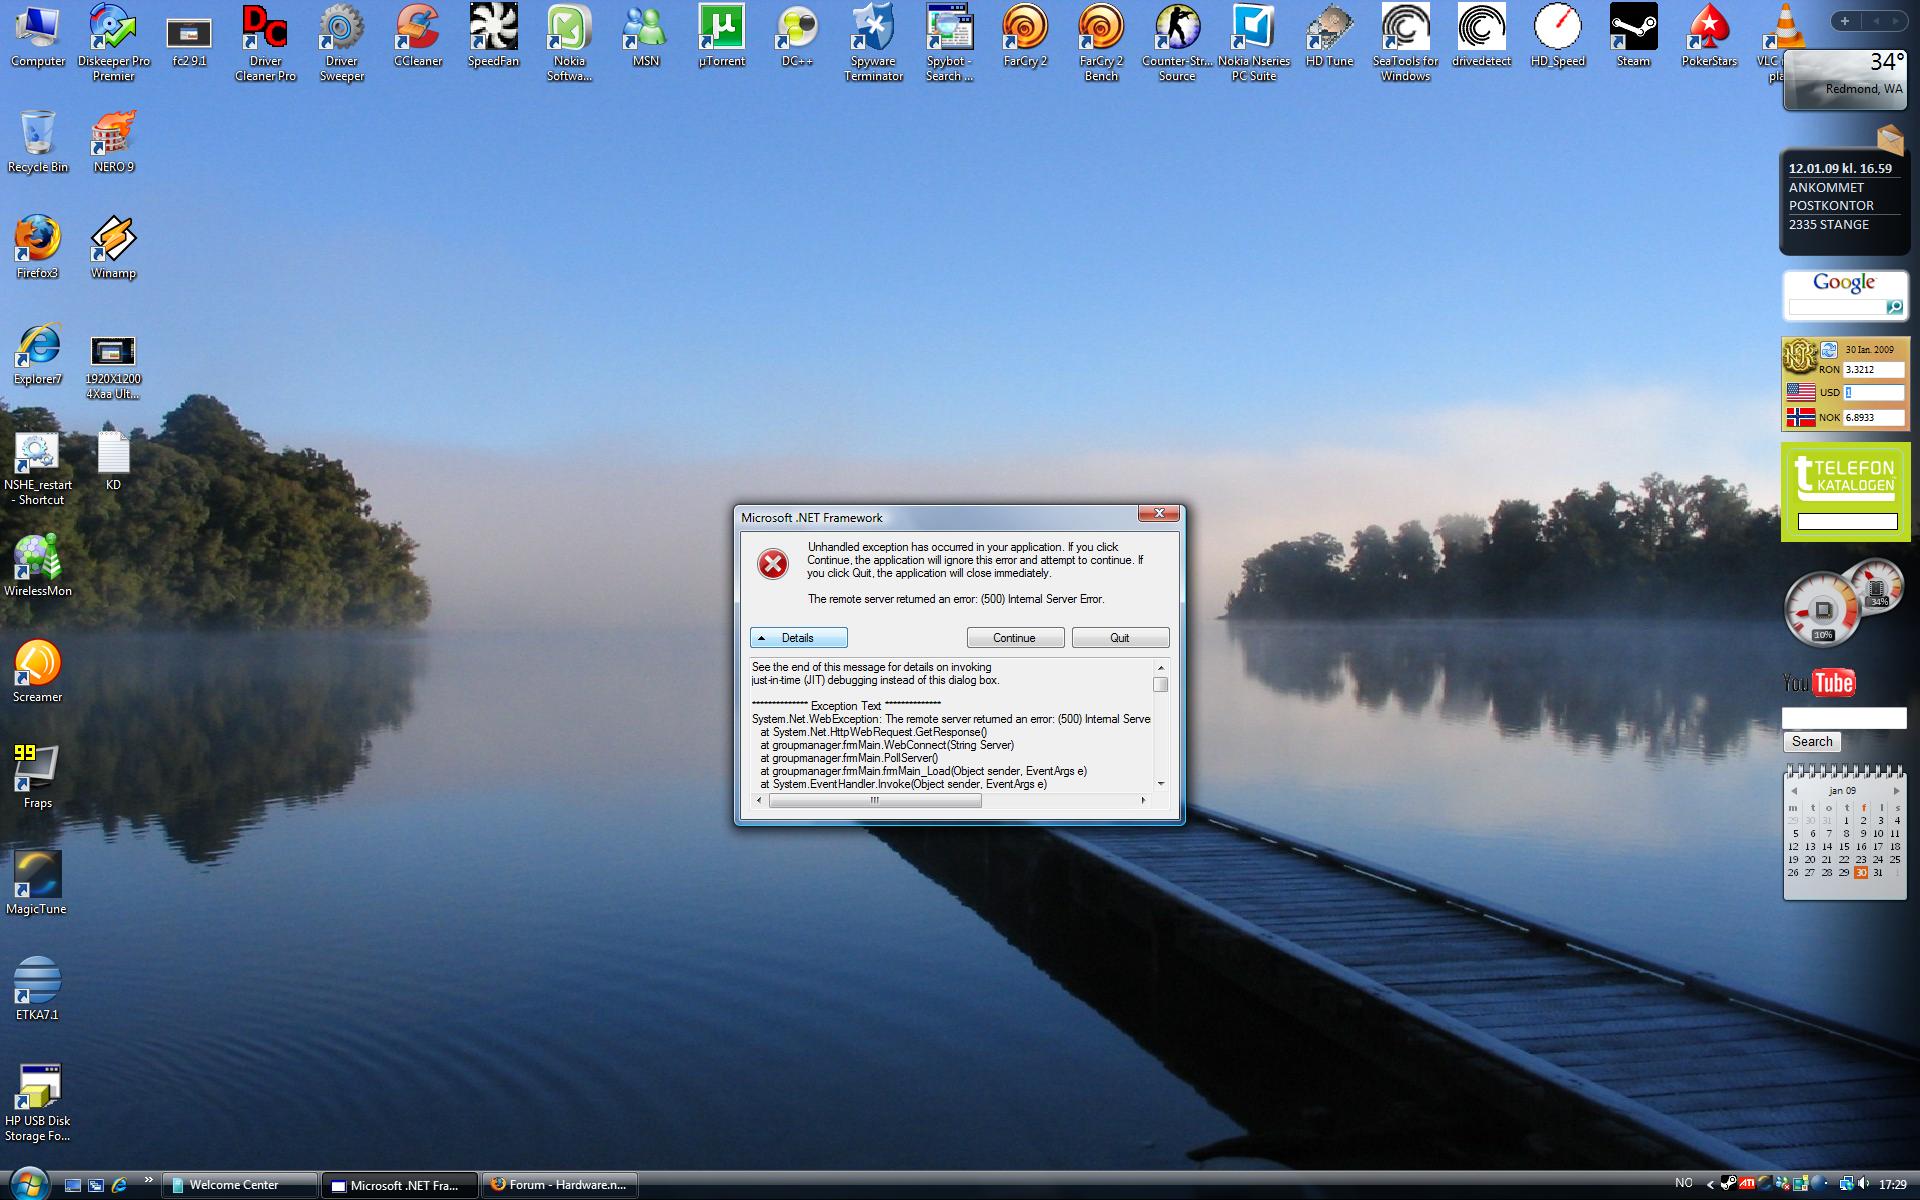This screenshot has height=1200, width=1920.
Task: Select the KD text file
Action: click(x=113, y=460)
